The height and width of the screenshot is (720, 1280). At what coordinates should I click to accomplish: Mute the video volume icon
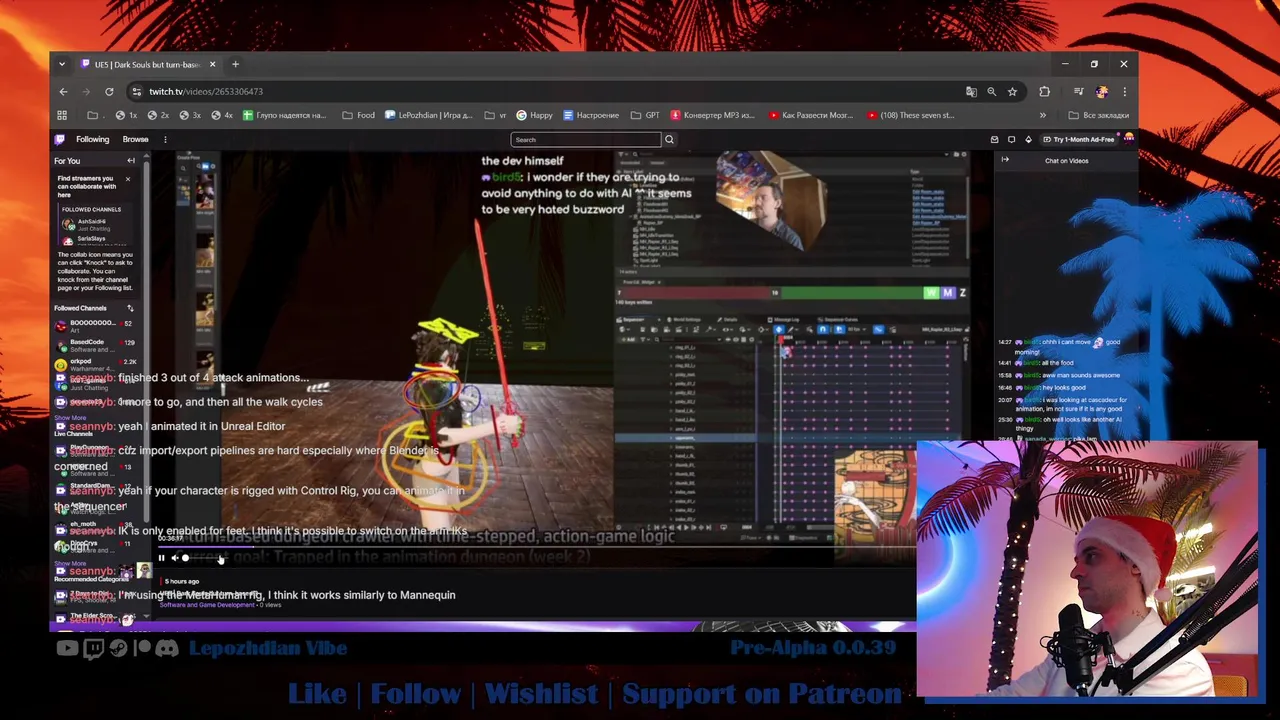pyautogui.click(x=174, y=558)
